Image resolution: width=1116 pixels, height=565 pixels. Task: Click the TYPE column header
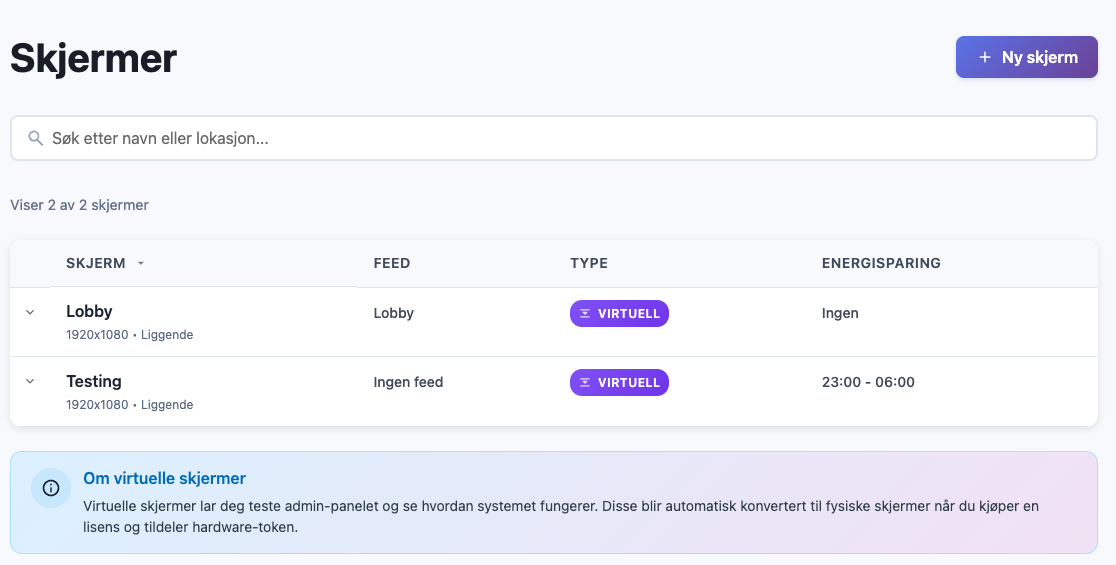click(x=589, y=263)
